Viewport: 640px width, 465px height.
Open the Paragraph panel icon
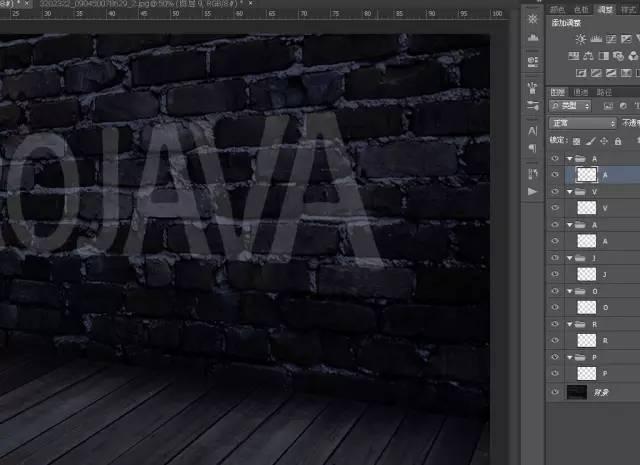tap(533, 148)
